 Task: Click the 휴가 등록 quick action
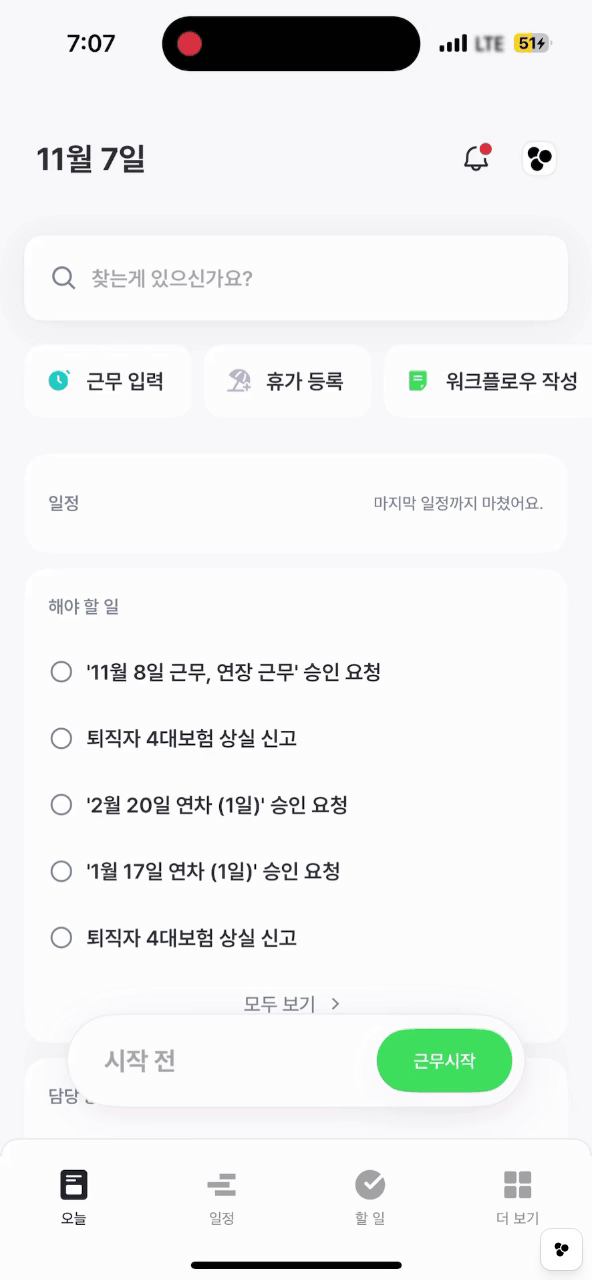tap(287, 380)
